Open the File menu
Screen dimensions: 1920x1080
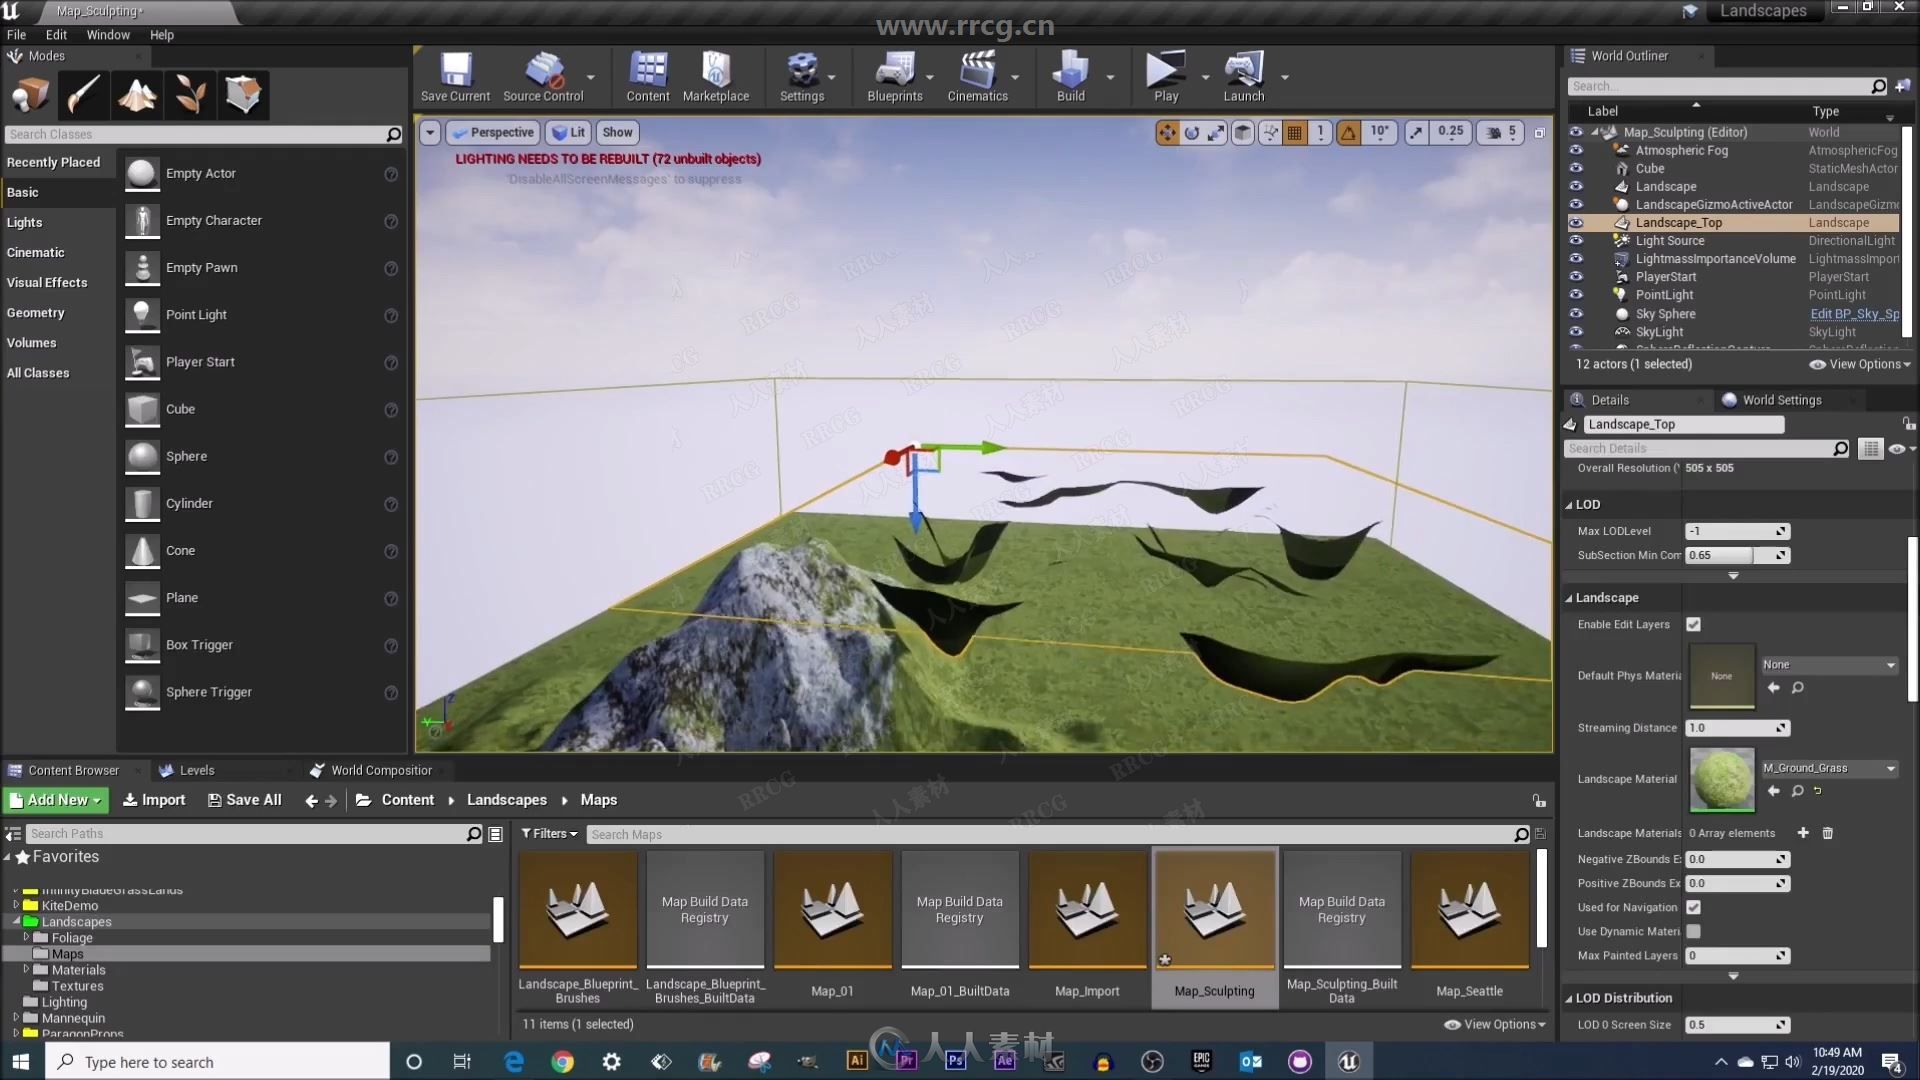[x=17, y=35]
